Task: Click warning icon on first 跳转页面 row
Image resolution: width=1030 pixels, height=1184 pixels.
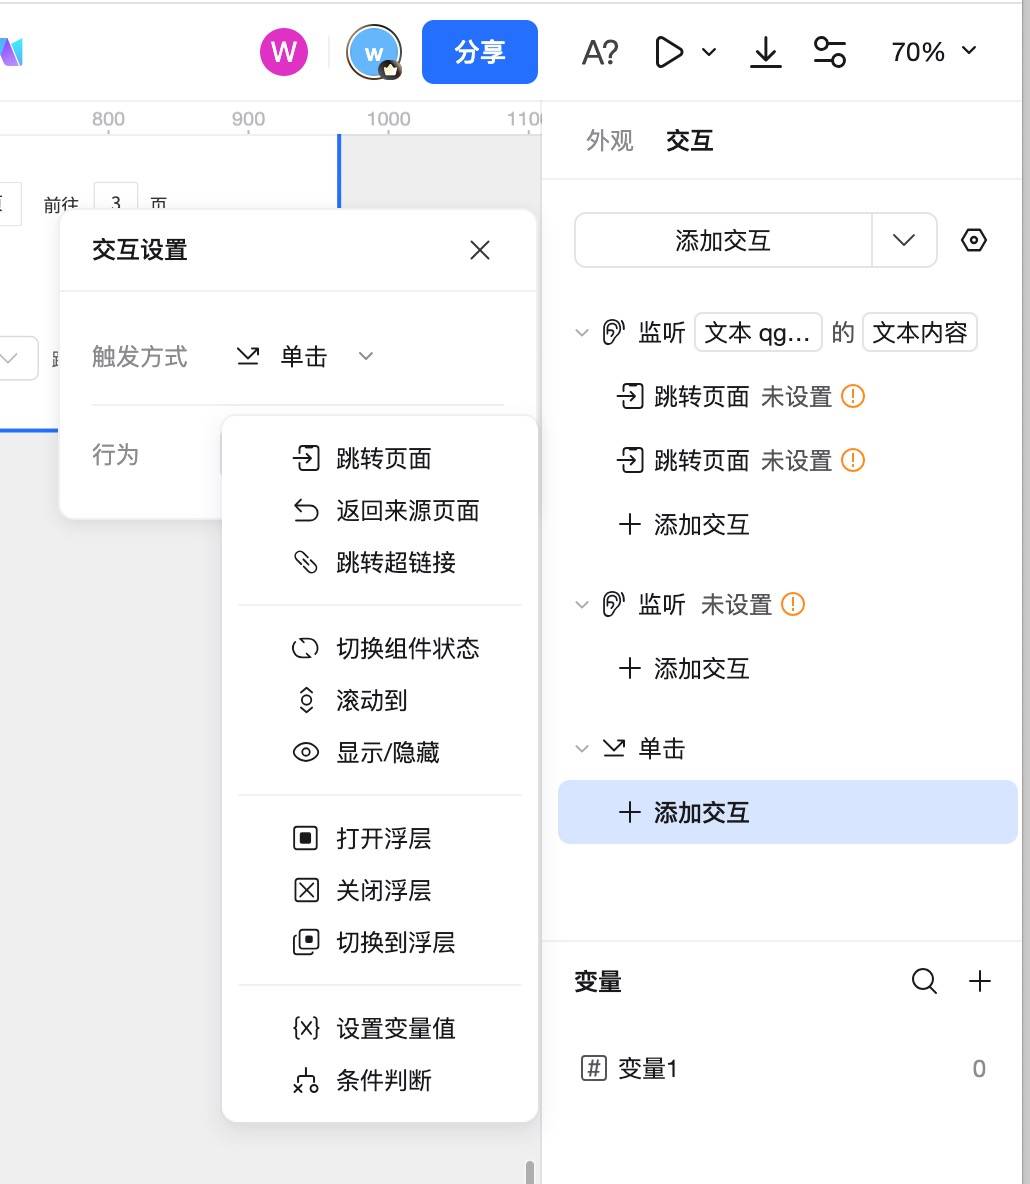Action: tap(853, 396)
